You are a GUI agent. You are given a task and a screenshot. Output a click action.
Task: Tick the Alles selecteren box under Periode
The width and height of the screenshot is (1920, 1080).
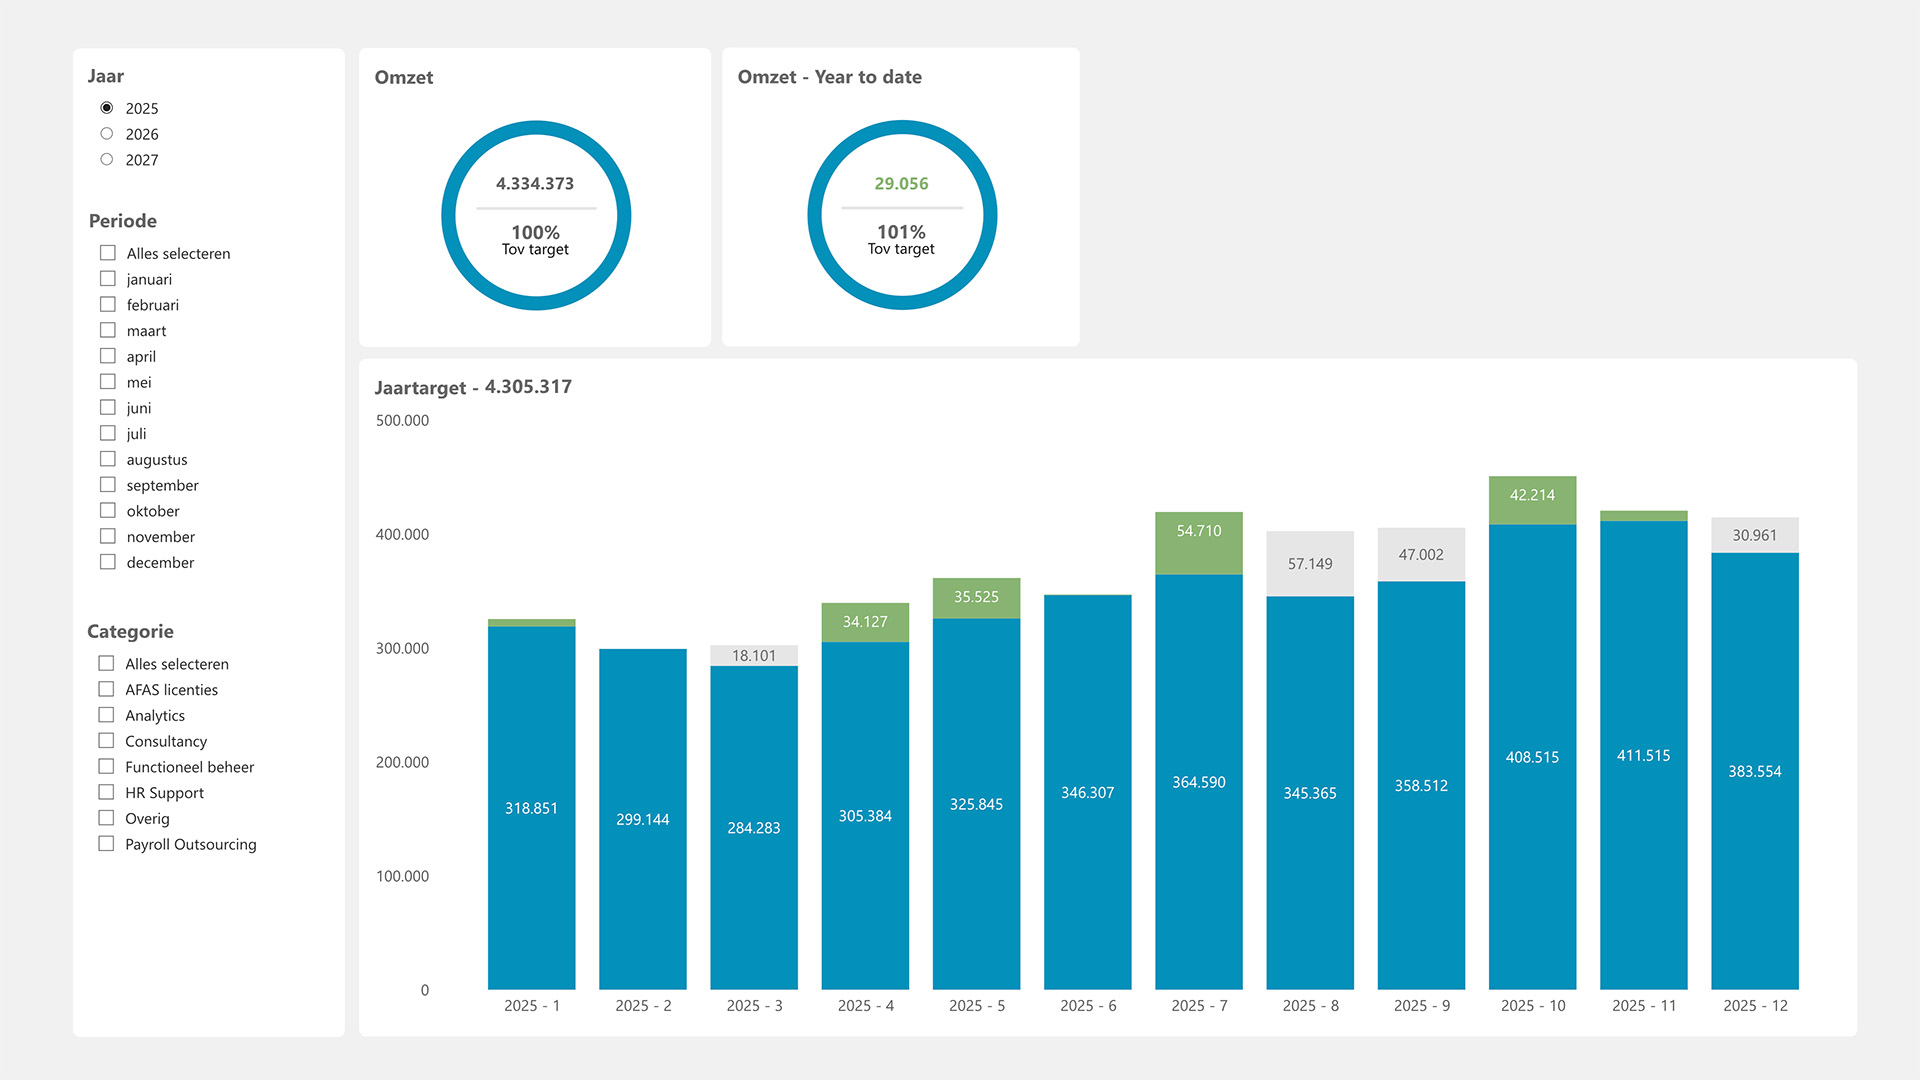tap(108, 253)
